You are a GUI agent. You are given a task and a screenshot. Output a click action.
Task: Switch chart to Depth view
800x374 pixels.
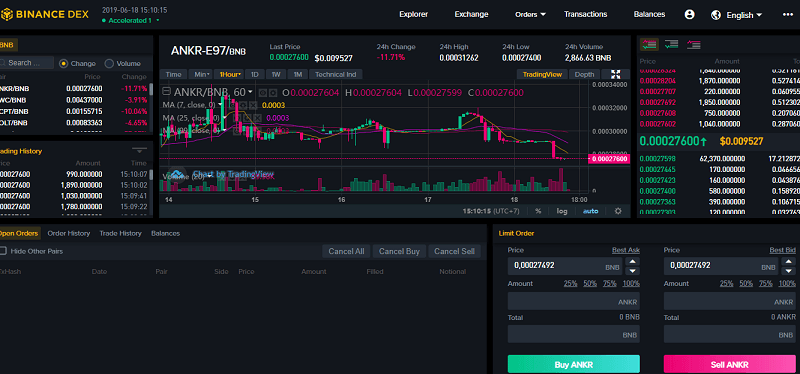584,74
